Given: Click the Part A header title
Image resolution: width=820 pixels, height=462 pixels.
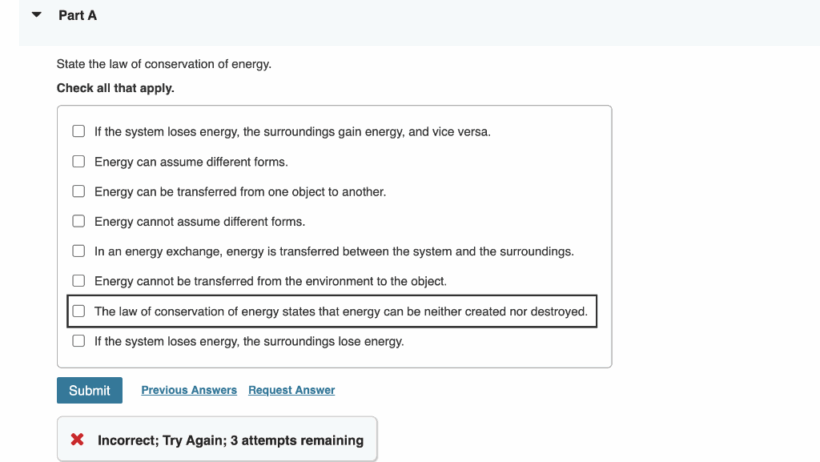Looking at the screenshot, I should [x=77, y=15].
